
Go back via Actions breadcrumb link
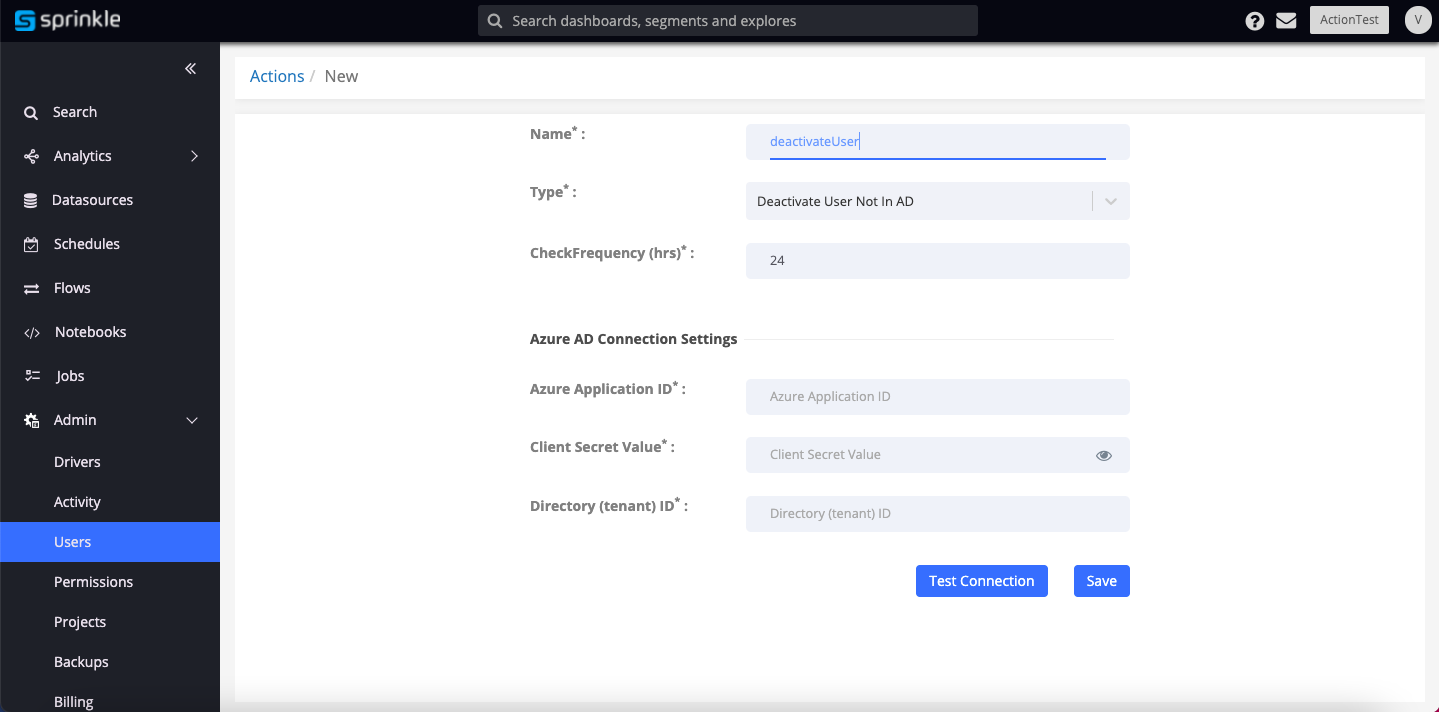277,76
